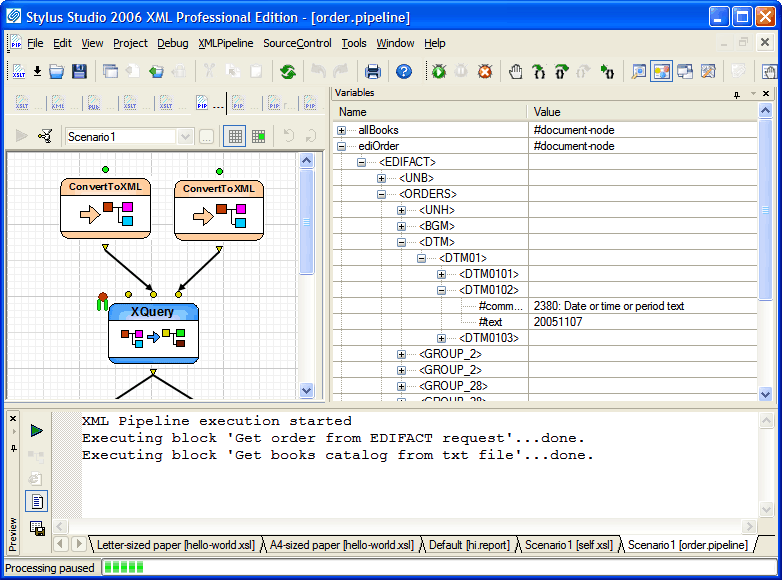Collapse the DTM0102 node
This screenshot has height=580, width=782.
pyautogui.click(x=441, y=290)
